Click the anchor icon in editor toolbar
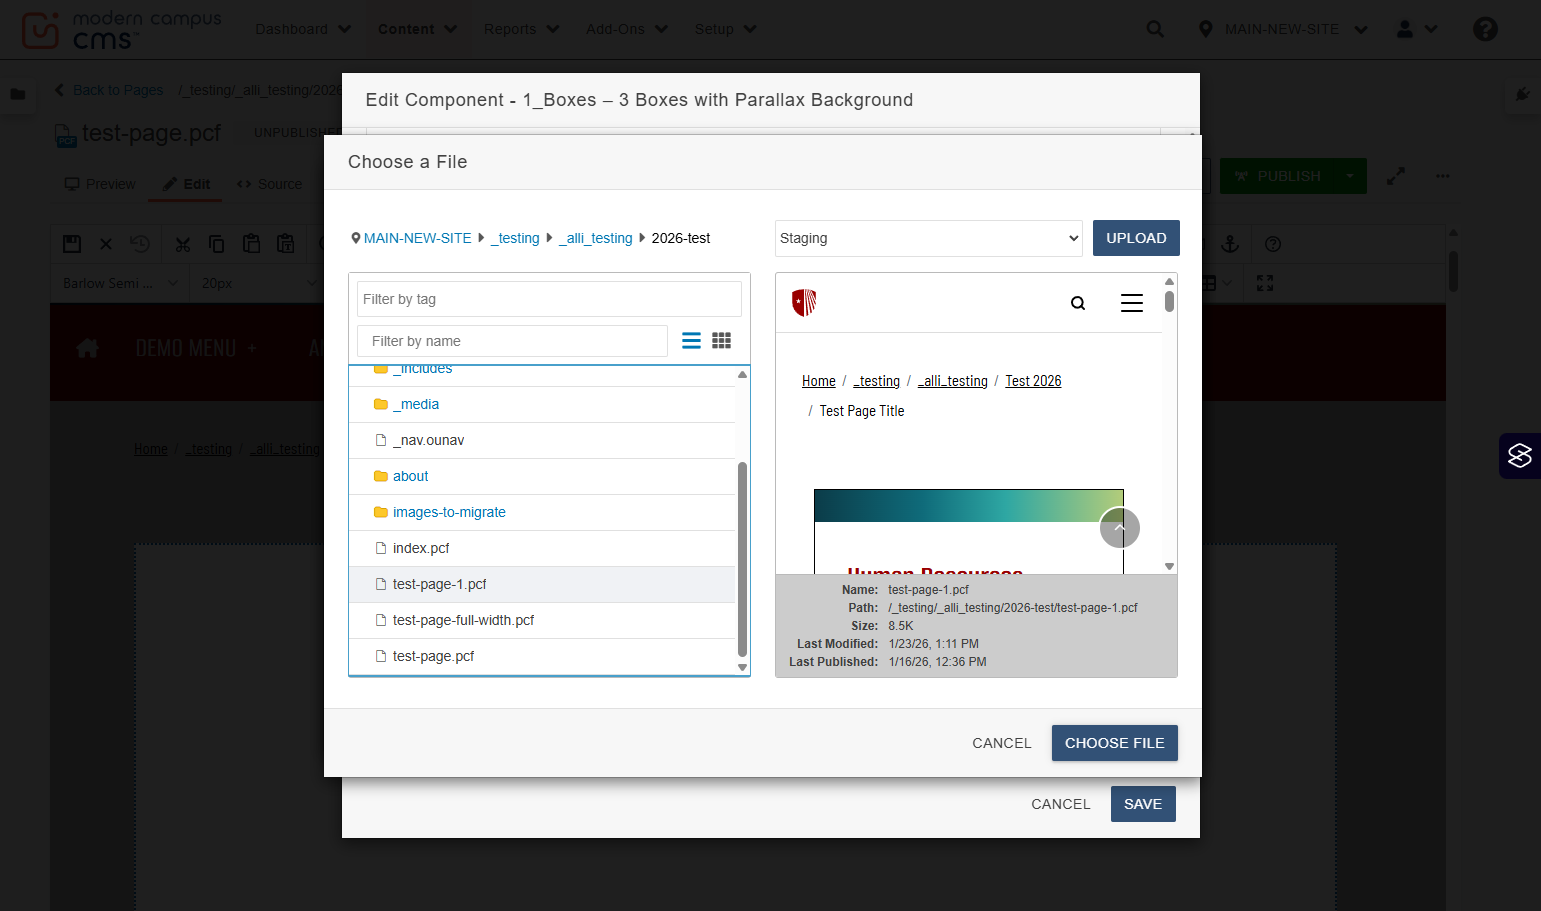The width and height of the screenshot is (1541, 911). (x=1230, y=244)
